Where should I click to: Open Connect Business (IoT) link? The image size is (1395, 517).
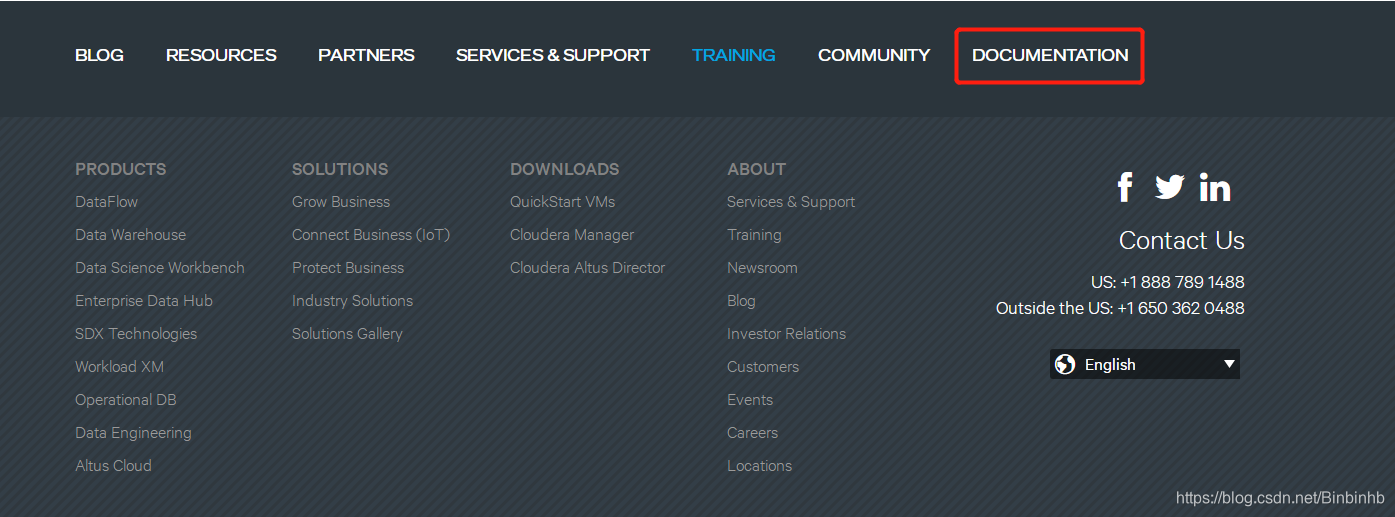371,234
